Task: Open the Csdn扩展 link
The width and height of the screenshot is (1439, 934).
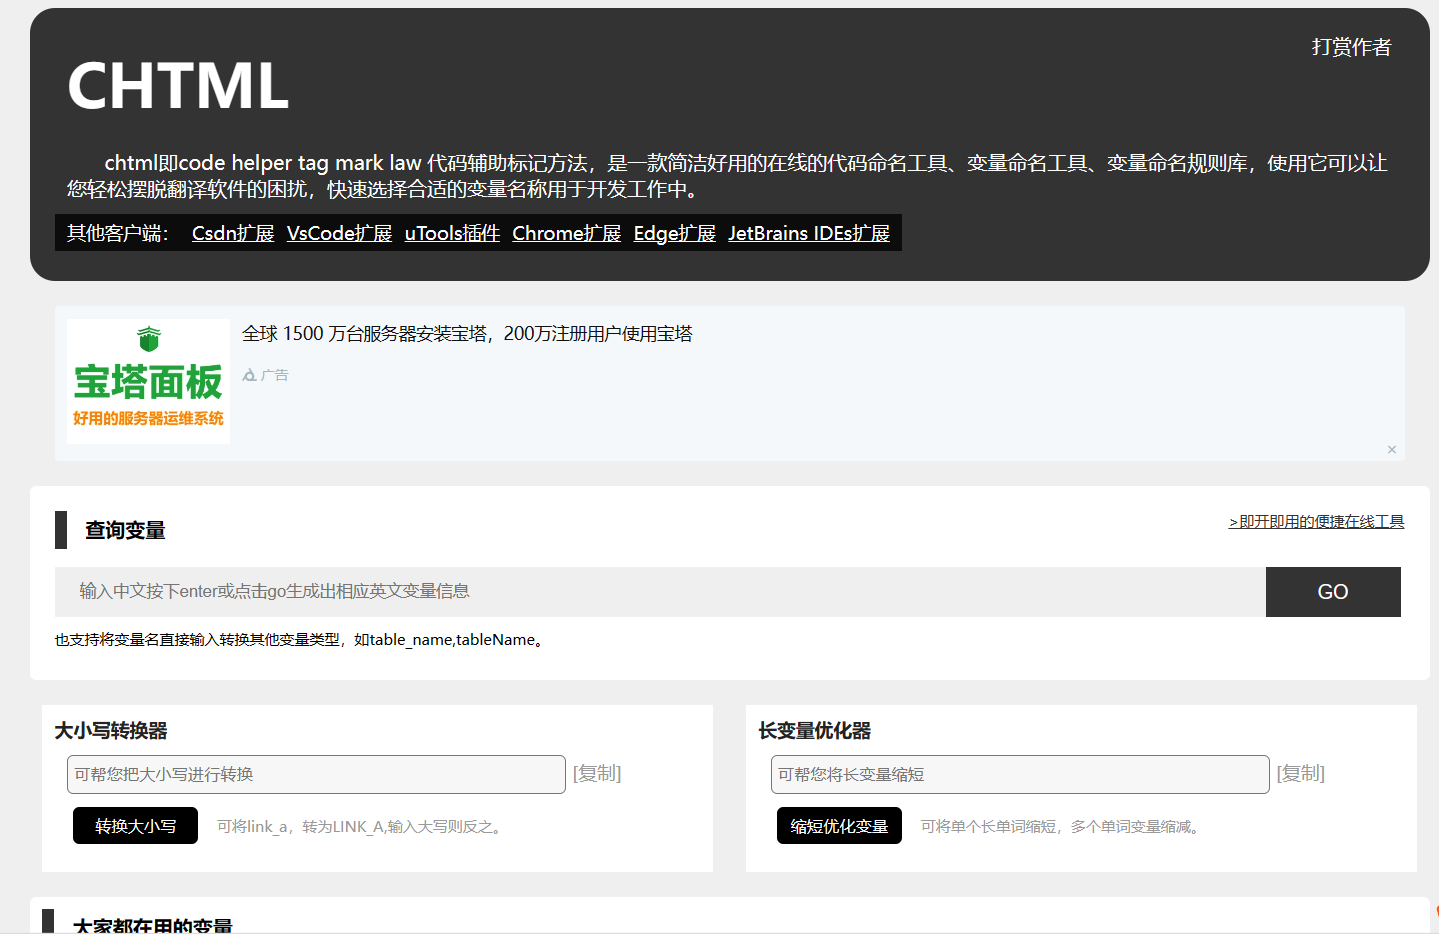Action: point(232,233)
